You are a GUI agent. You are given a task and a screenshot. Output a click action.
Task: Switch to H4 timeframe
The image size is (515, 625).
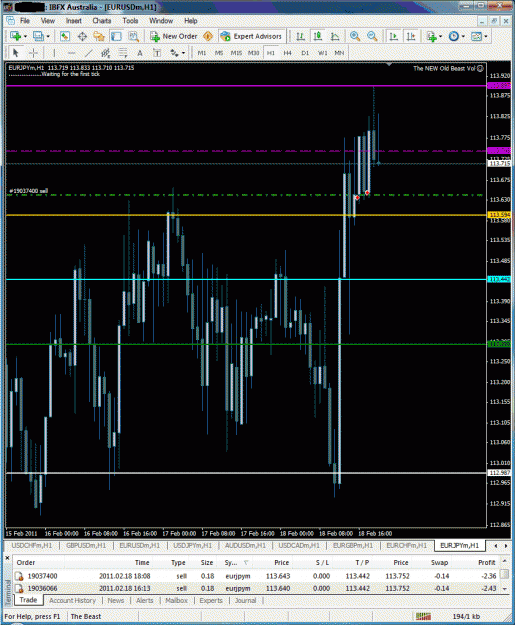[287, 53]
